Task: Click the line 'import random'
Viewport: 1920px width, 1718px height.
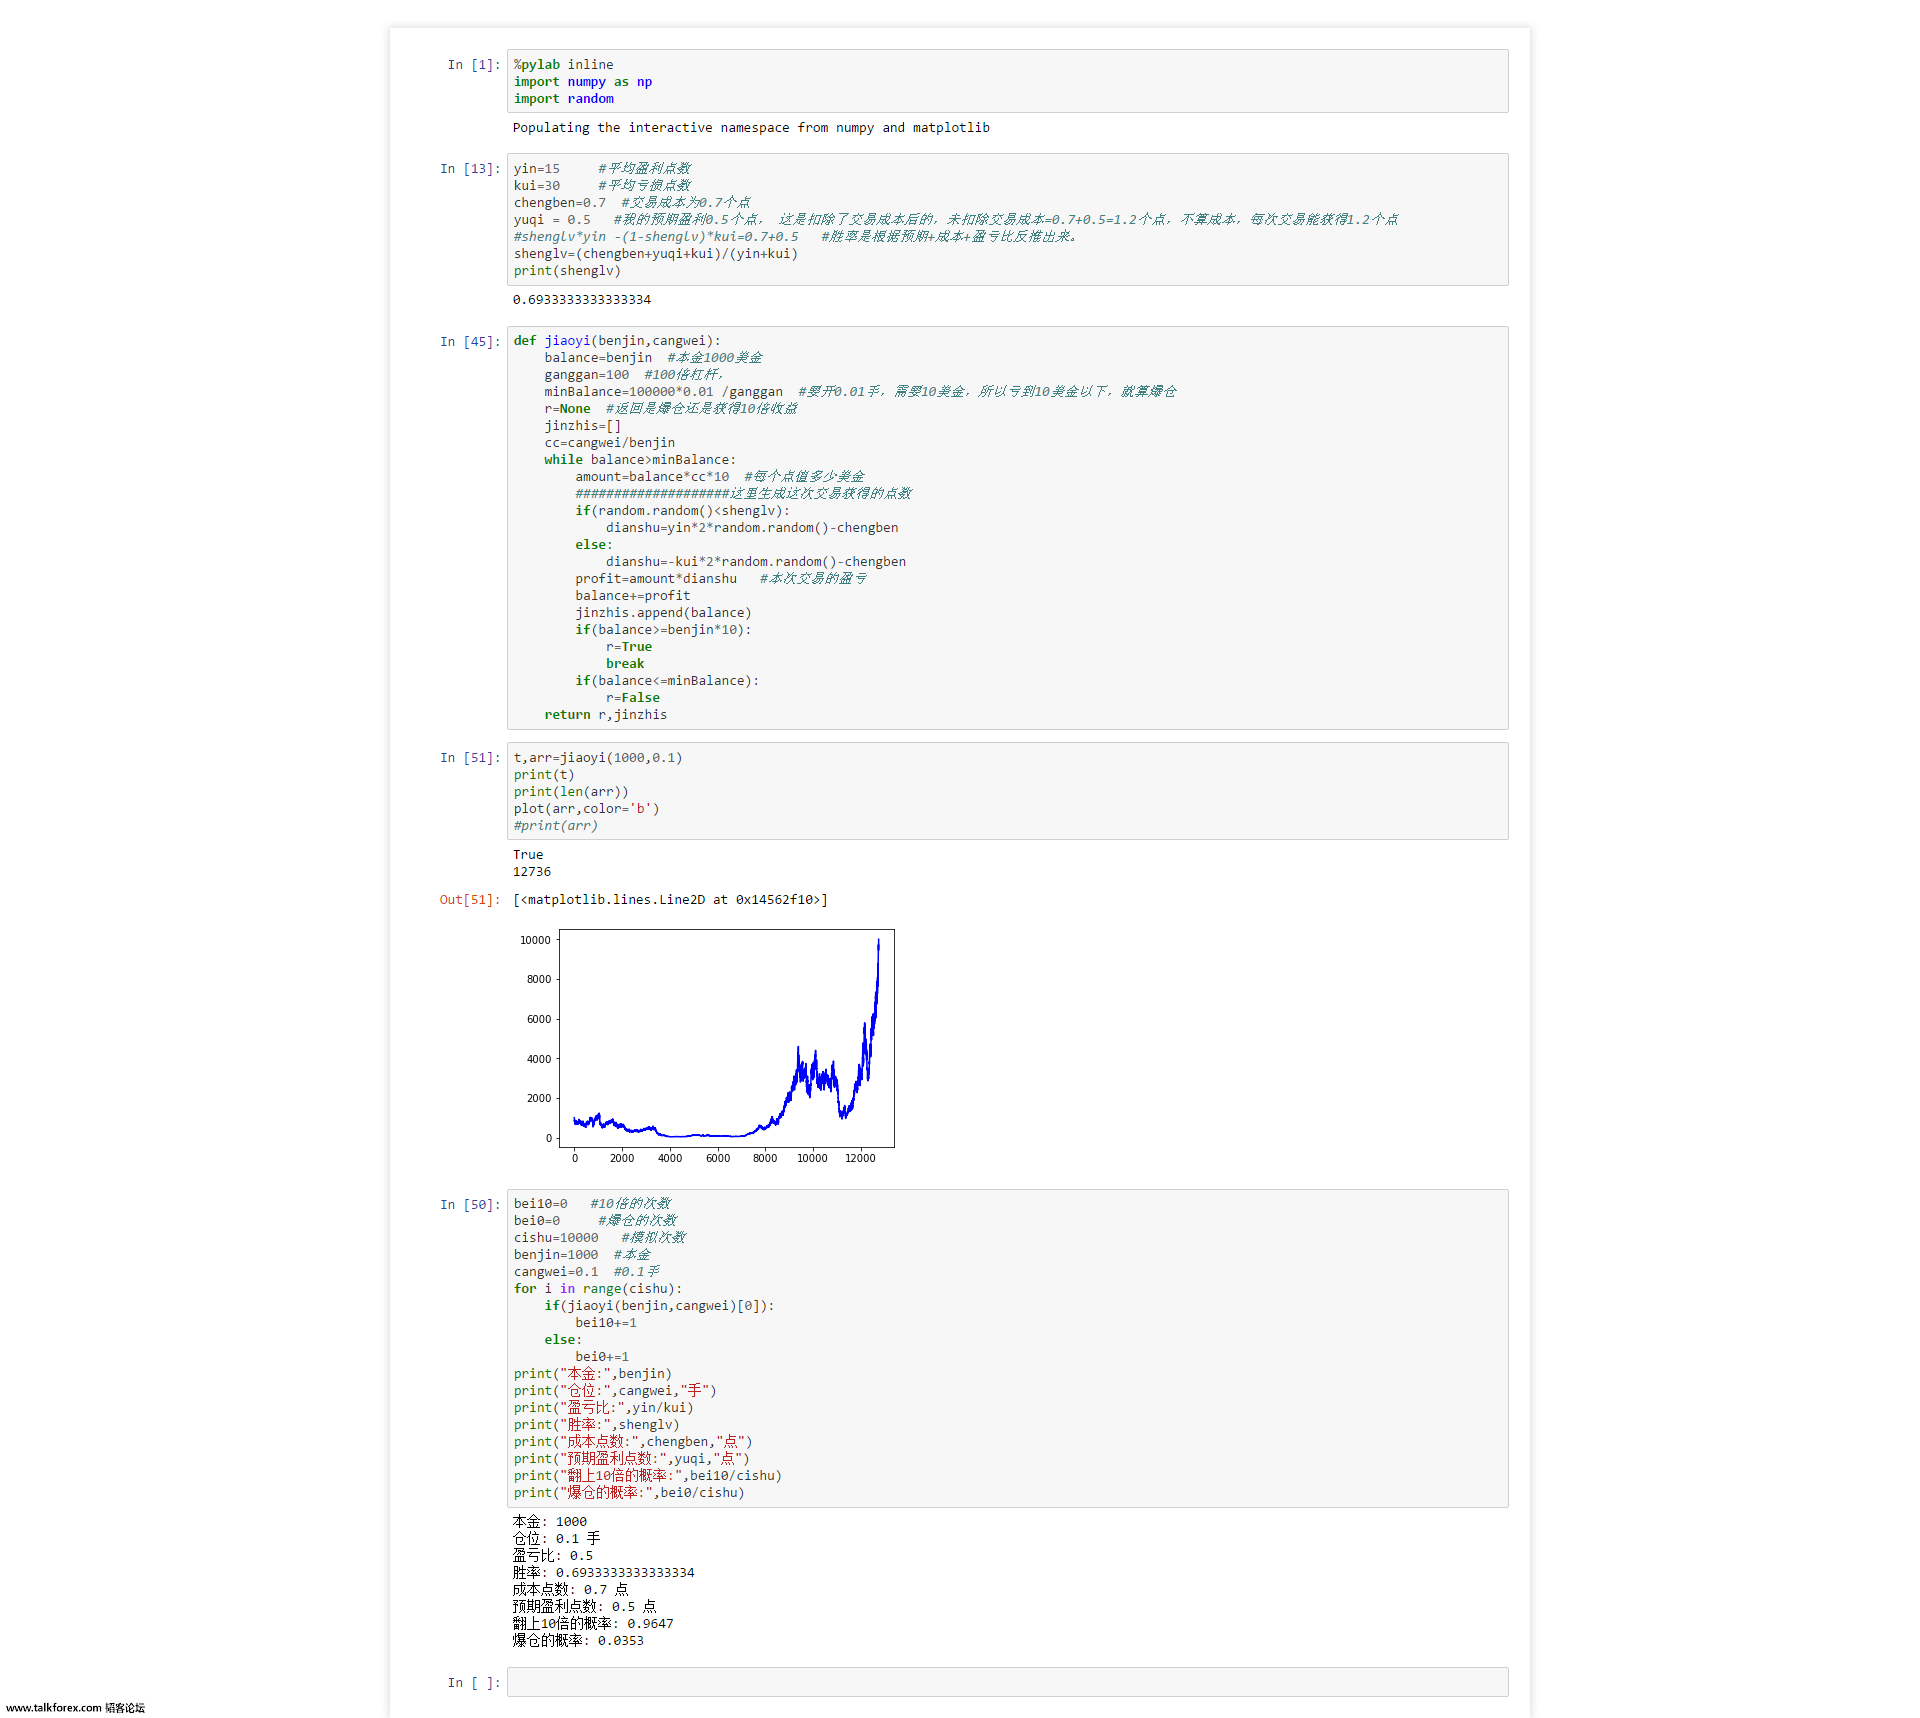Action: click(x=564, y=99)
